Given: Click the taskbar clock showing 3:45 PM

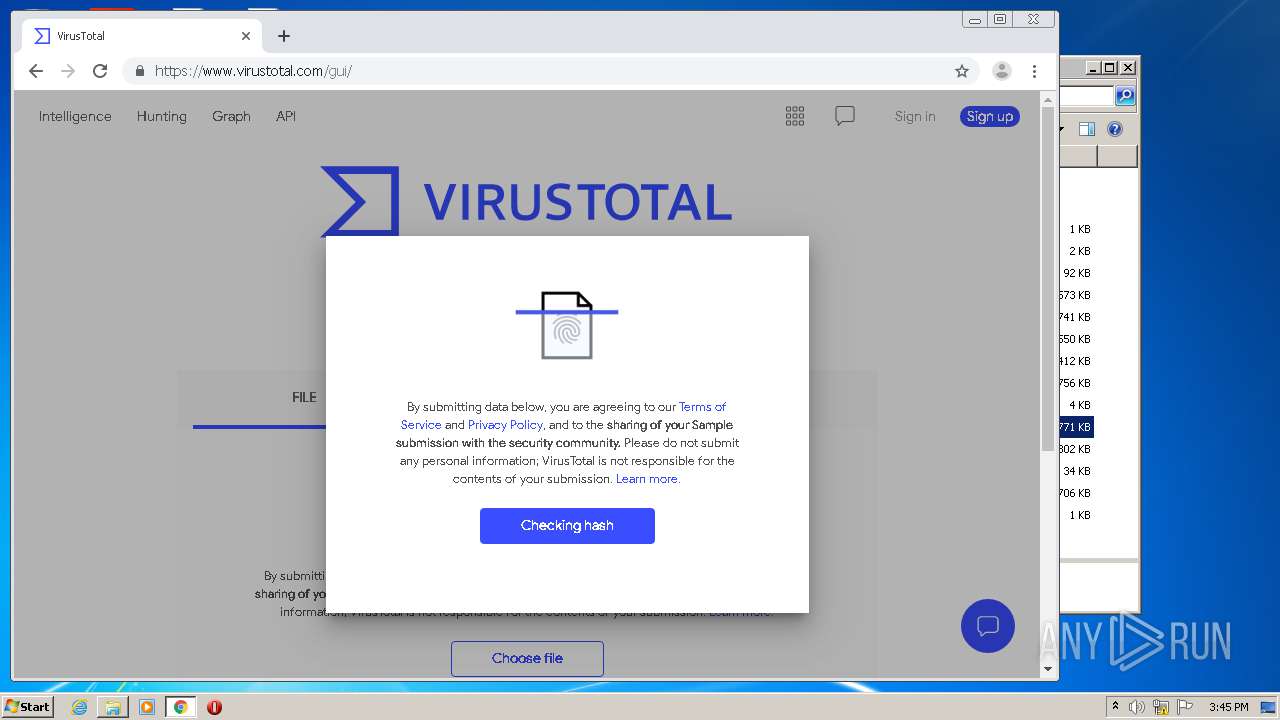Looking at the screenshot, I should tap(1228, 707).
